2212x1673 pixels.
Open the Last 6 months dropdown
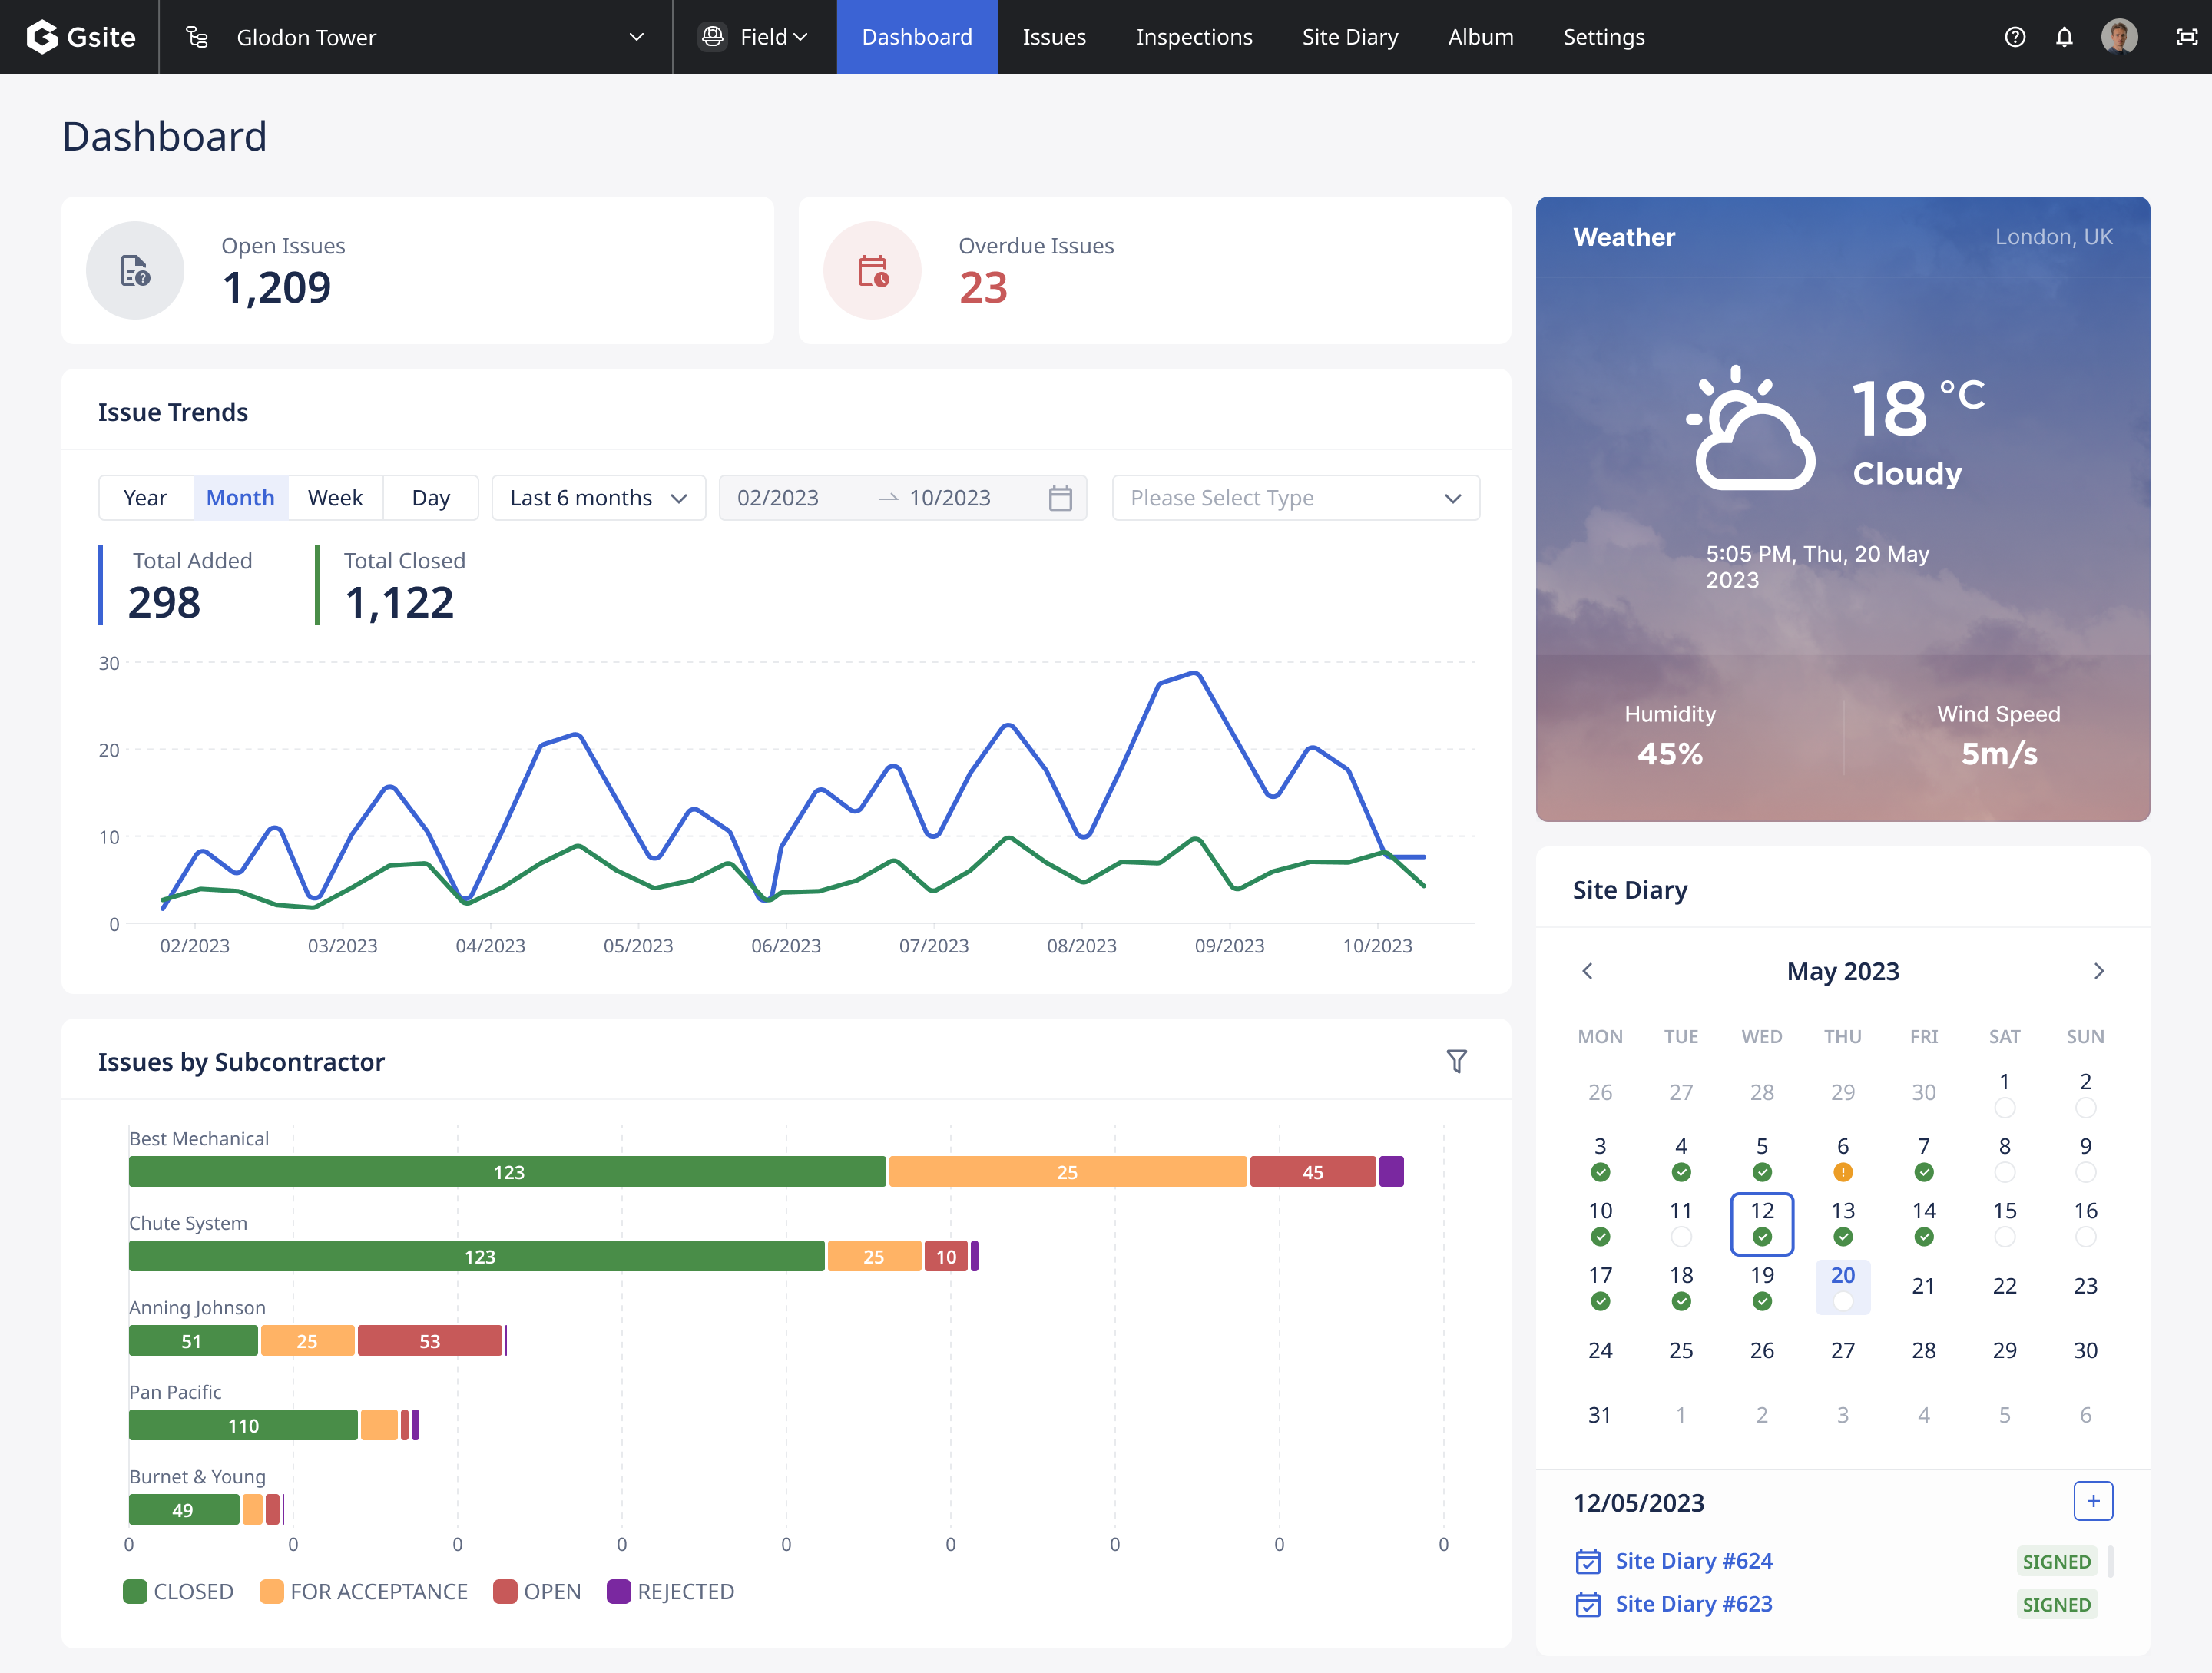coord(598,498)
